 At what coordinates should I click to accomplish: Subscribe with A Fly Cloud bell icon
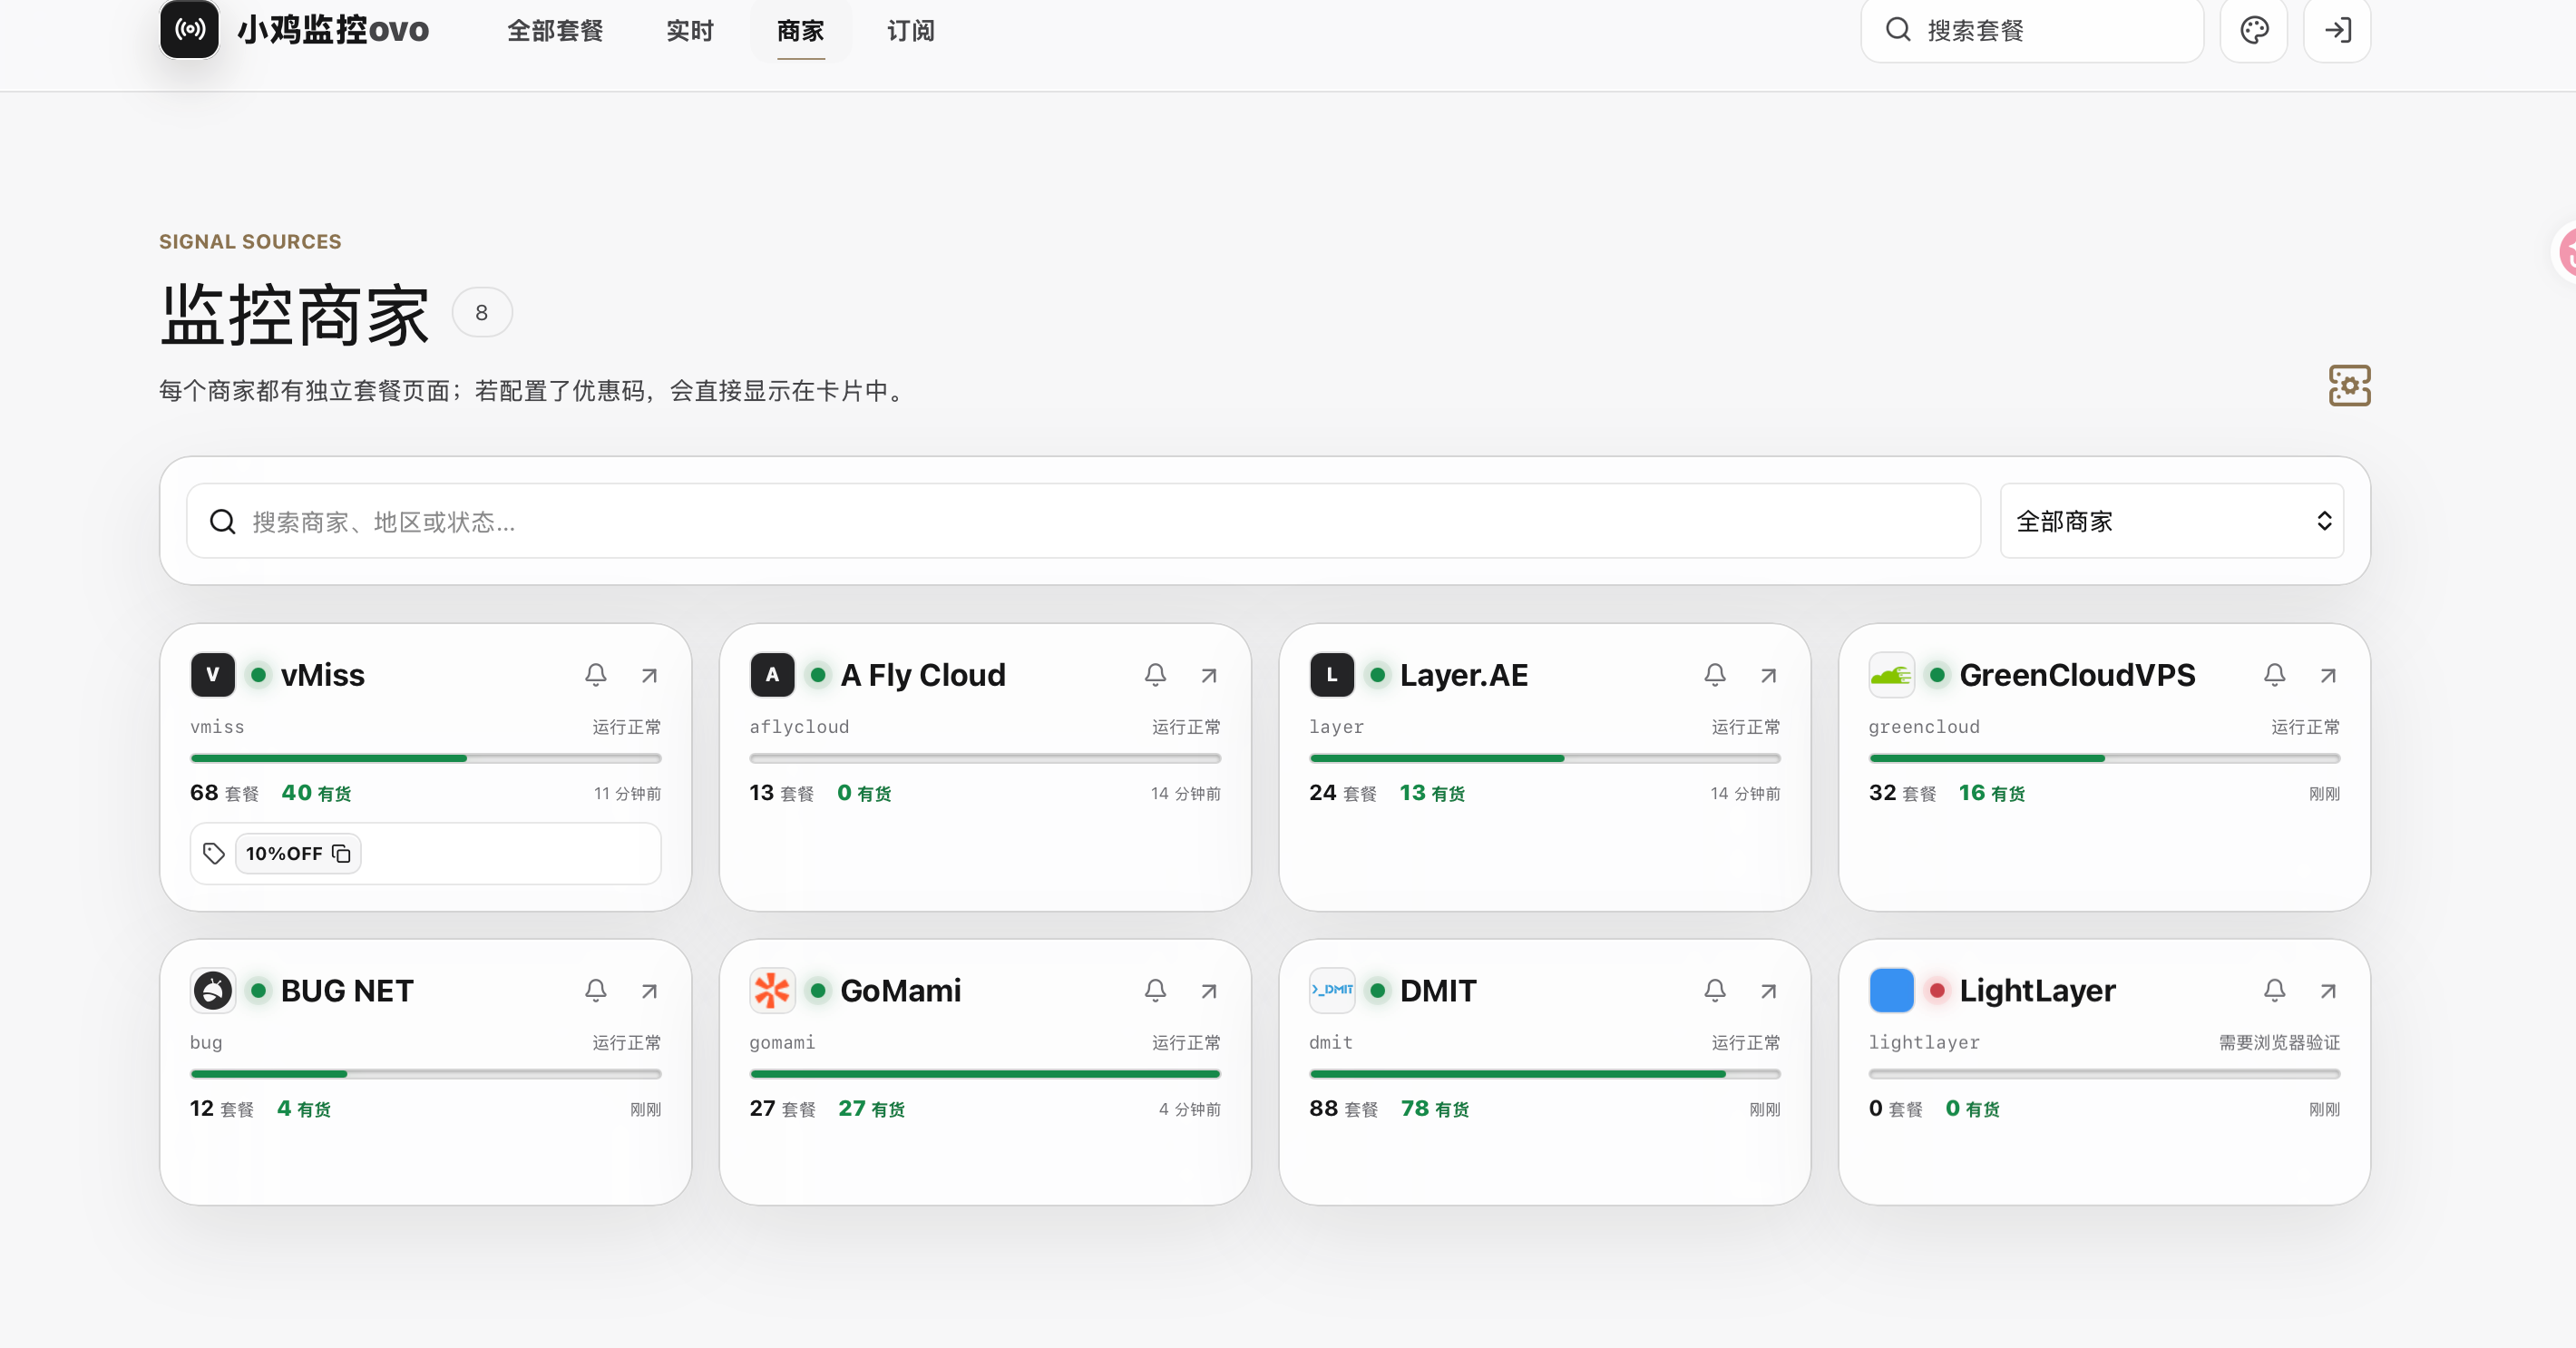coord(1155,675)
